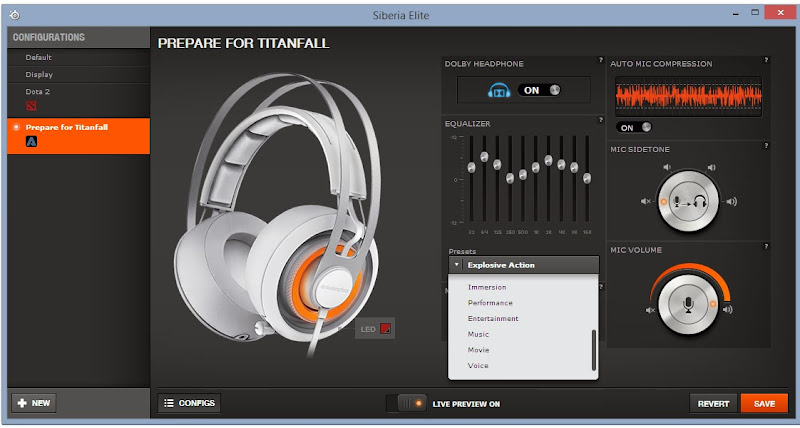This screenshot has width=800, height=428.
Task: Click the SteelSeries logo in the title bar
Action: point(15,15)
